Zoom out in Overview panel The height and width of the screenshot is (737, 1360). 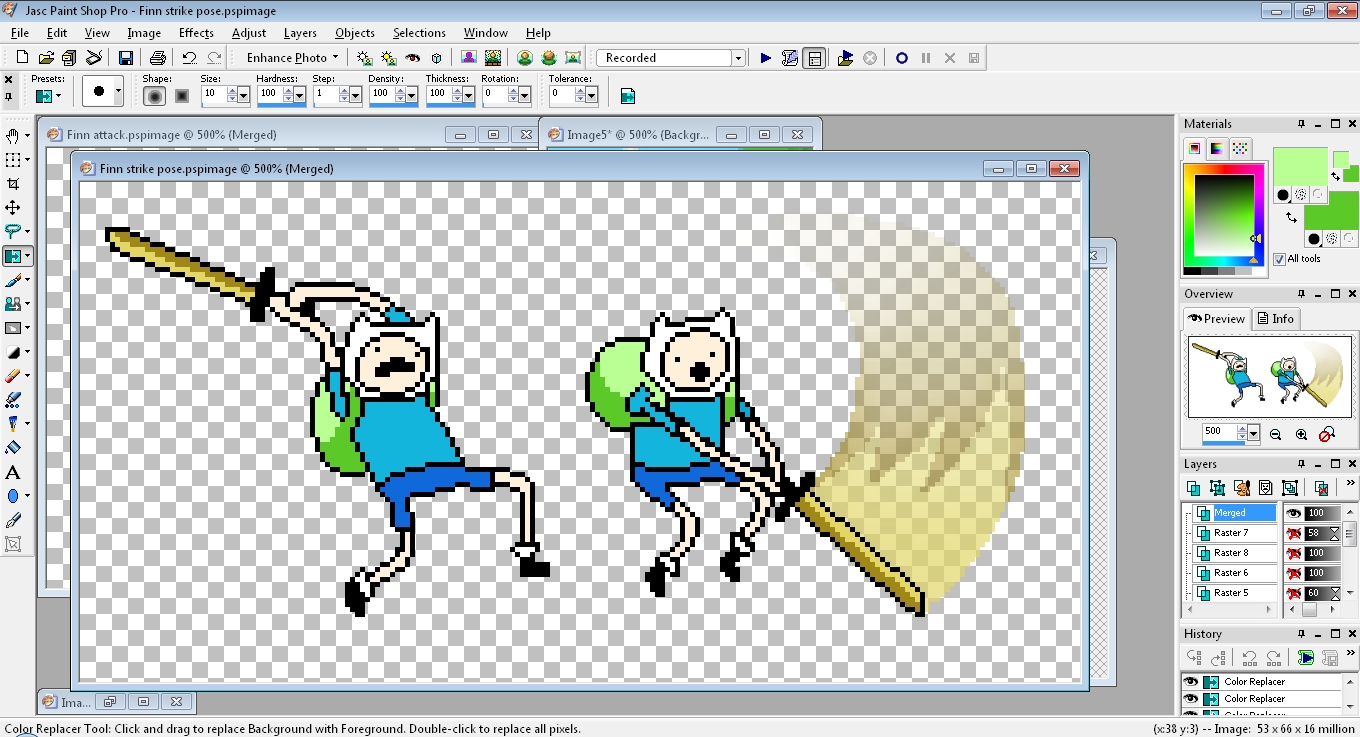[x=1276, y=434]
